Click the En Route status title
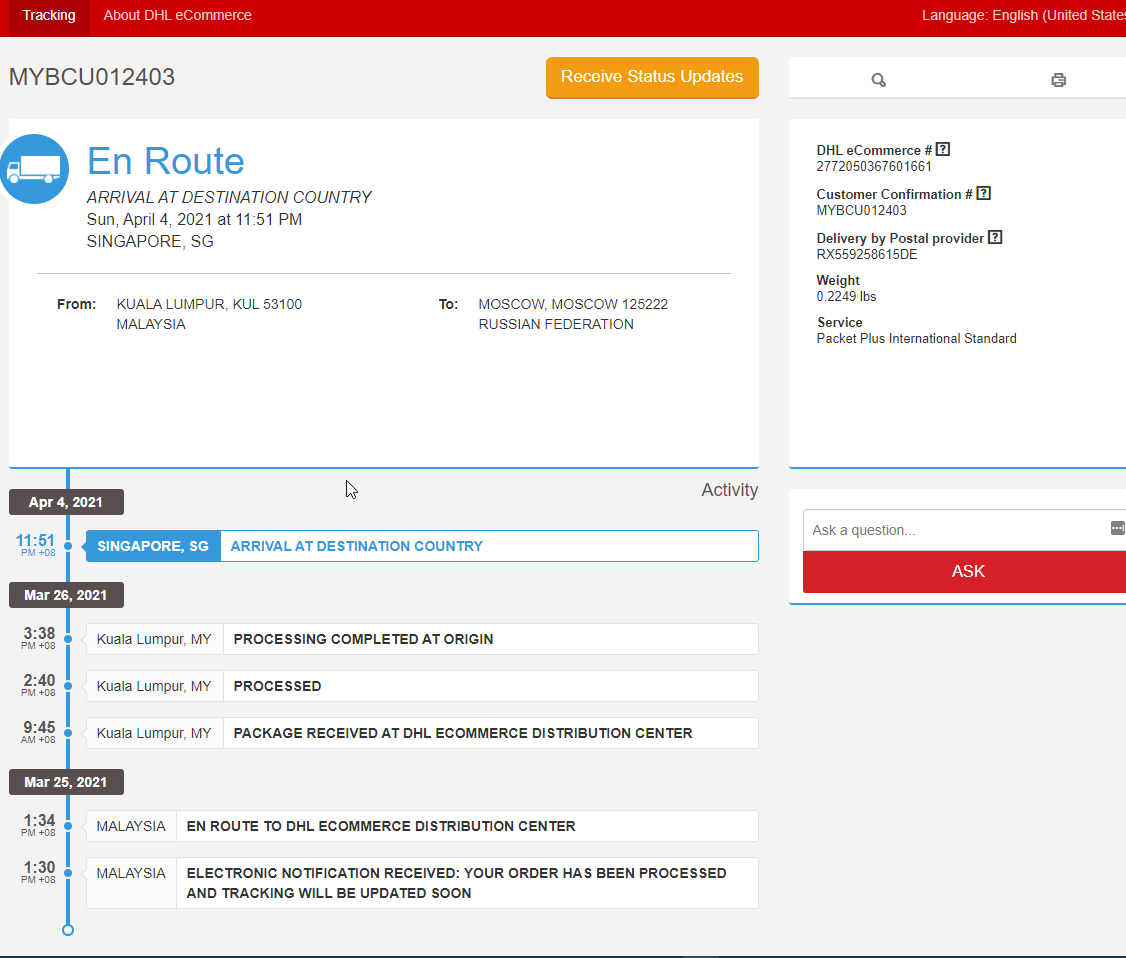Viewport: 1126px width, 958px height. [166, 161]
